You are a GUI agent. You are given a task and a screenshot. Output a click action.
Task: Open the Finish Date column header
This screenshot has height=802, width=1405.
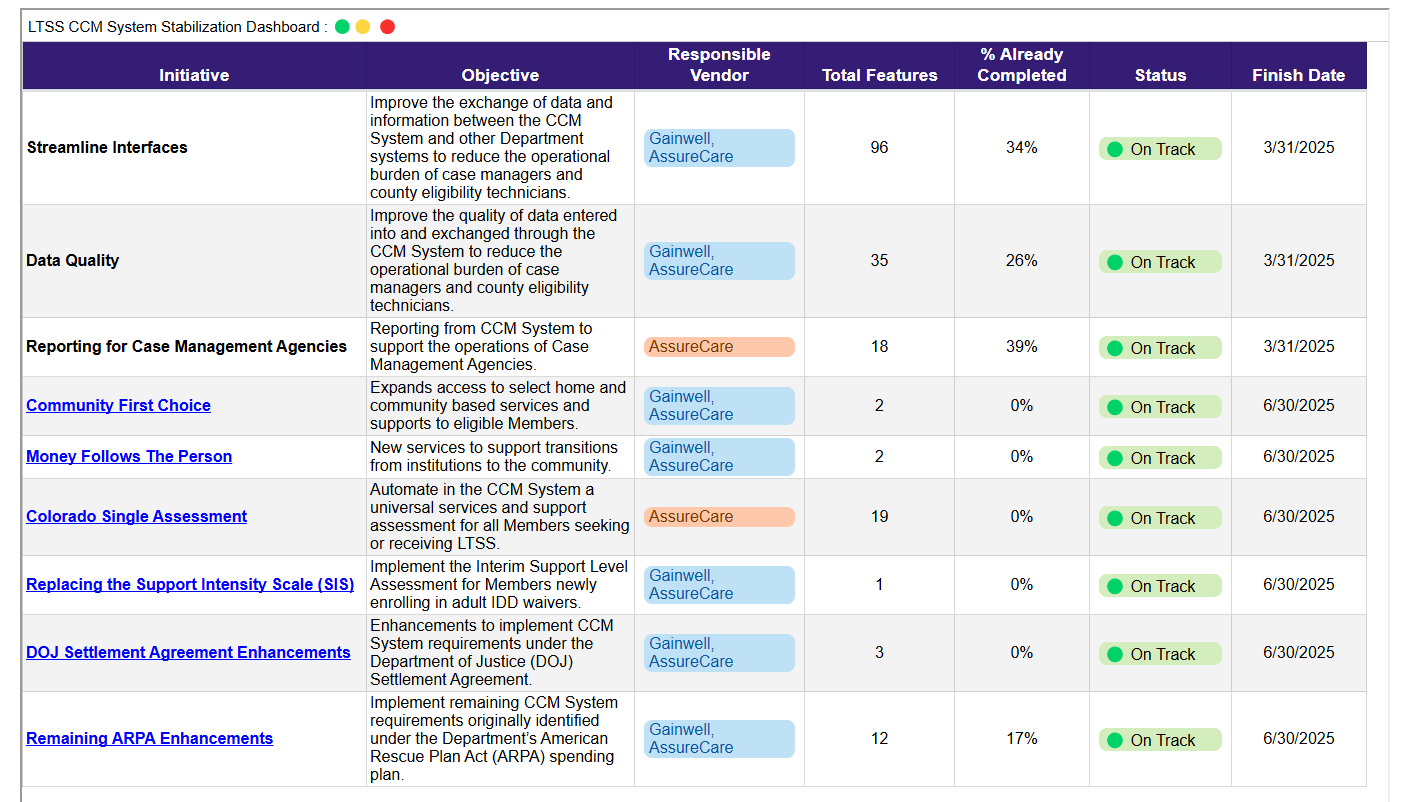(1299, 75)
